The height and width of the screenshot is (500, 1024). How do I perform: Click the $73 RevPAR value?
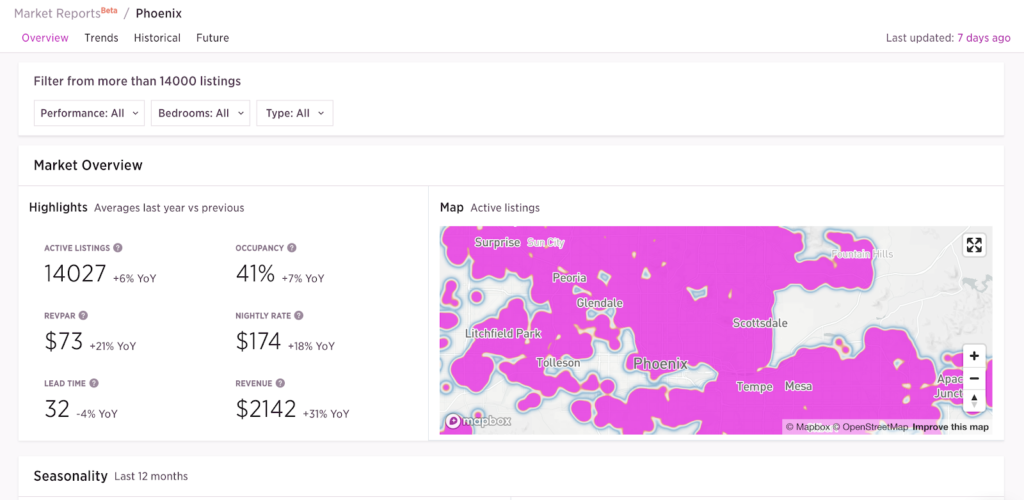[x=63, y=341]
